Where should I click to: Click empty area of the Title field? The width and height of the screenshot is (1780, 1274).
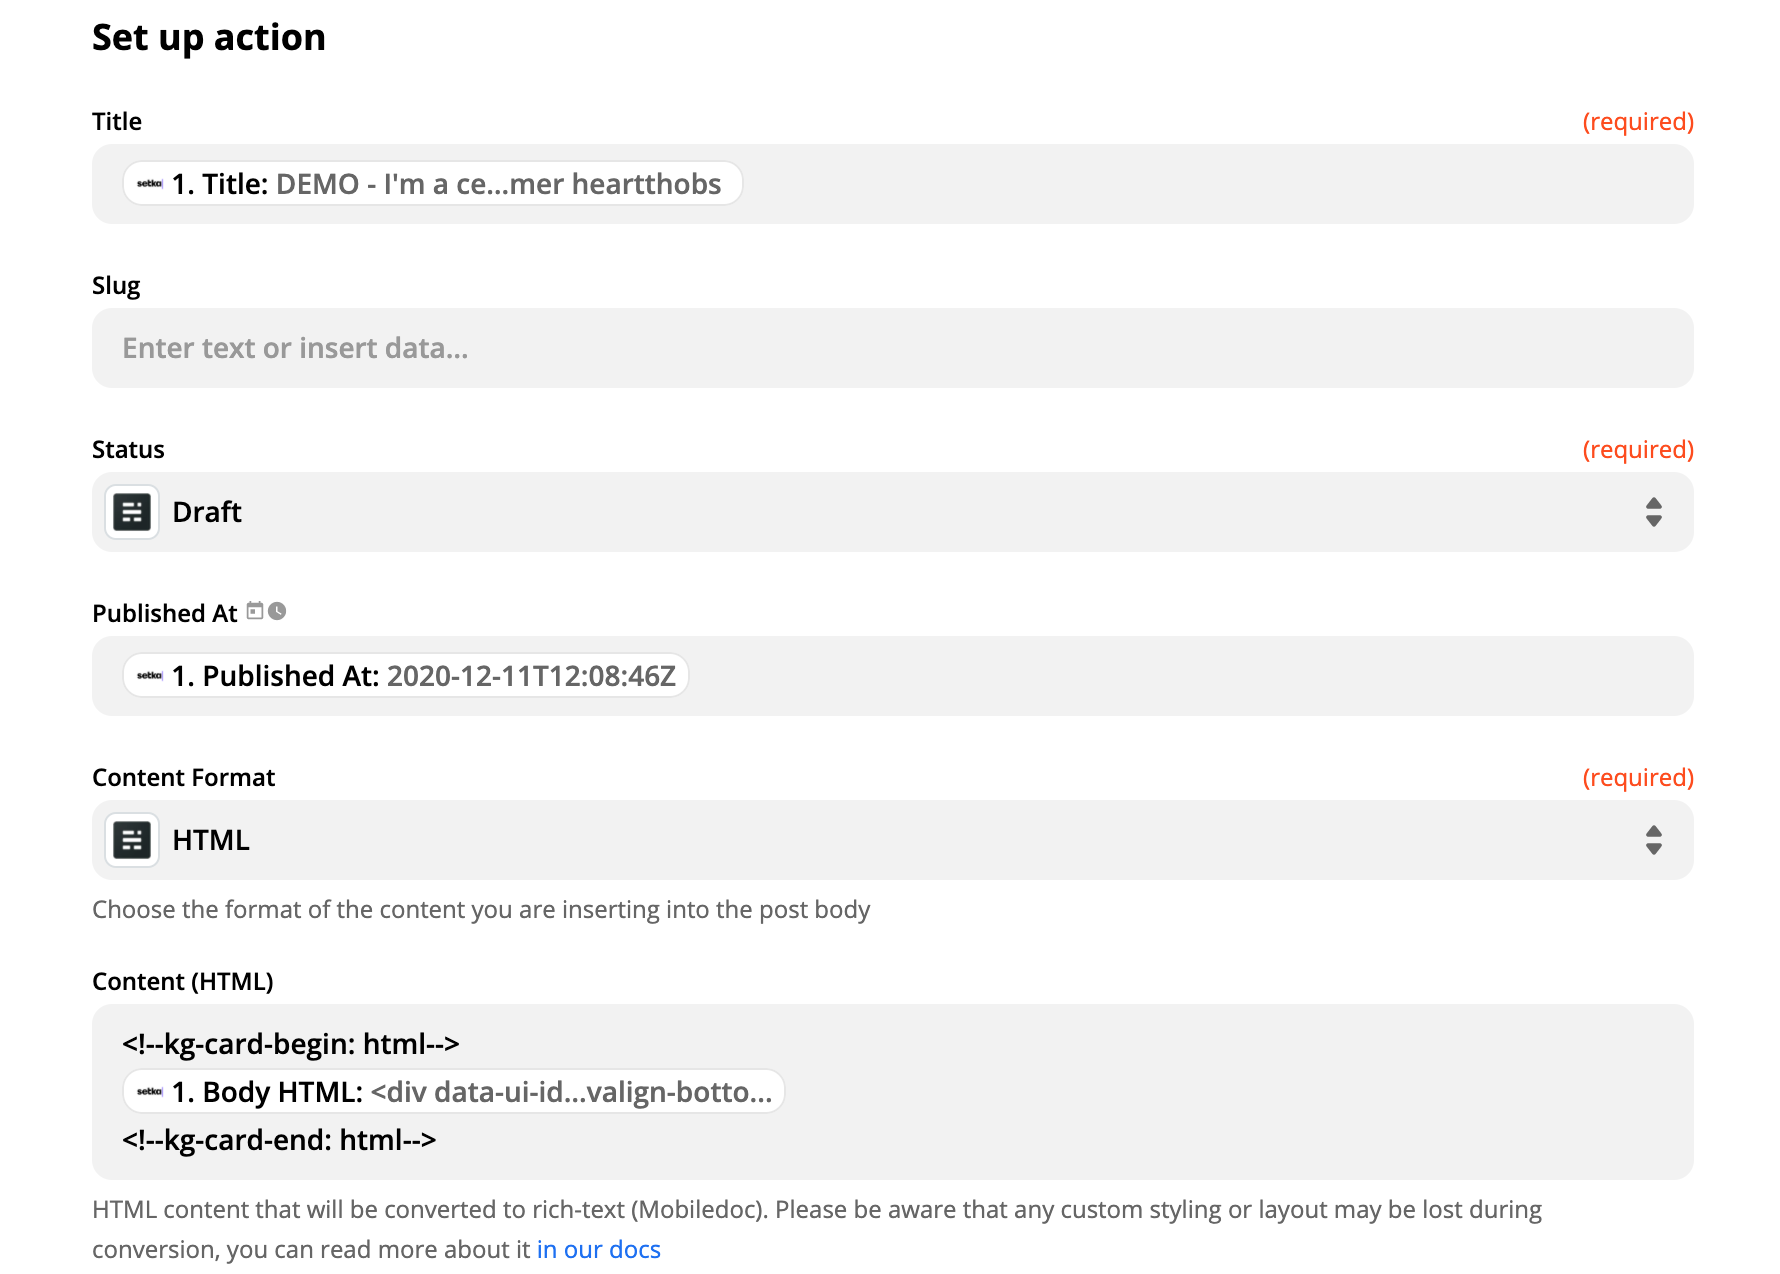coord(1200,184)
